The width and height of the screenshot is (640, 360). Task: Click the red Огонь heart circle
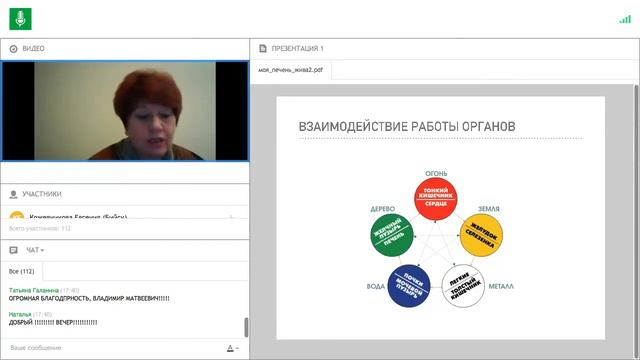pyautogui.click(x=436, y=199)
